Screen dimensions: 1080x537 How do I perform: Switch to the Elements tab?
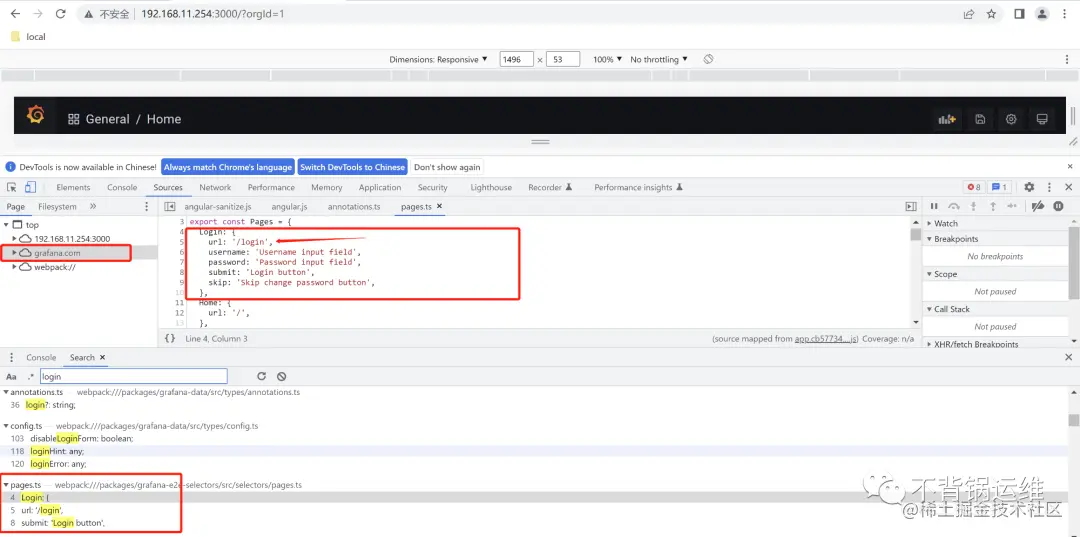(73, 187)
